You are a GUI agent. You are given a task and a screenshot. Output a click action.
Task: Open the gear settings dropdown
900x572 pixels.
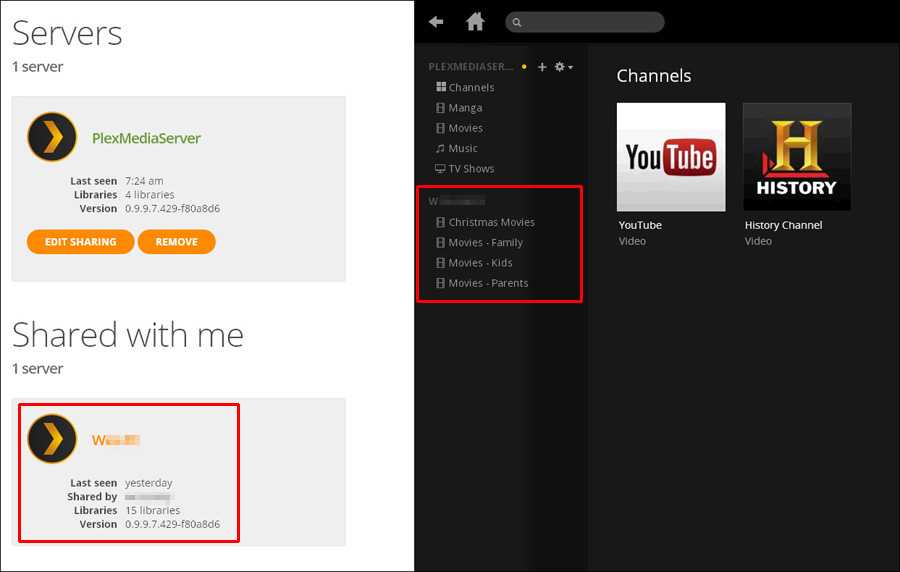[563, 67]
